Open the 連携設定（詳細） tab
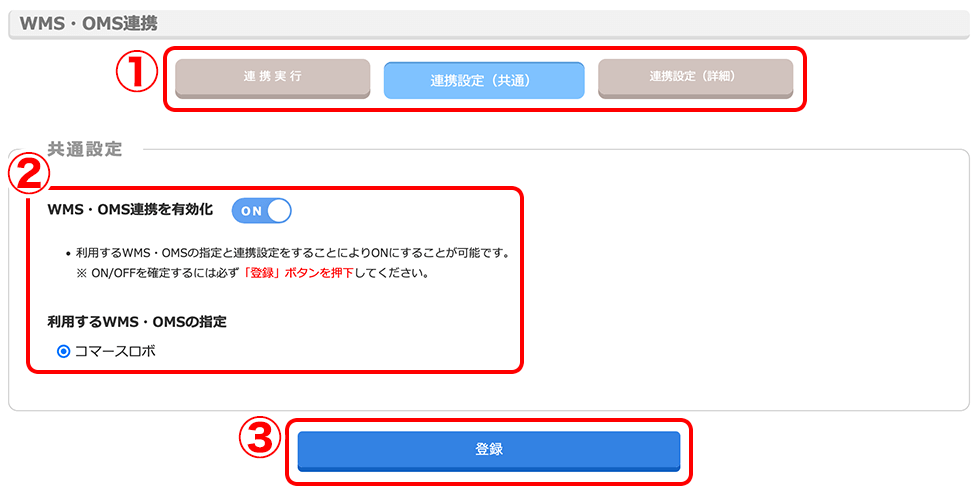980x500 pixels. [x=696, y=79]
